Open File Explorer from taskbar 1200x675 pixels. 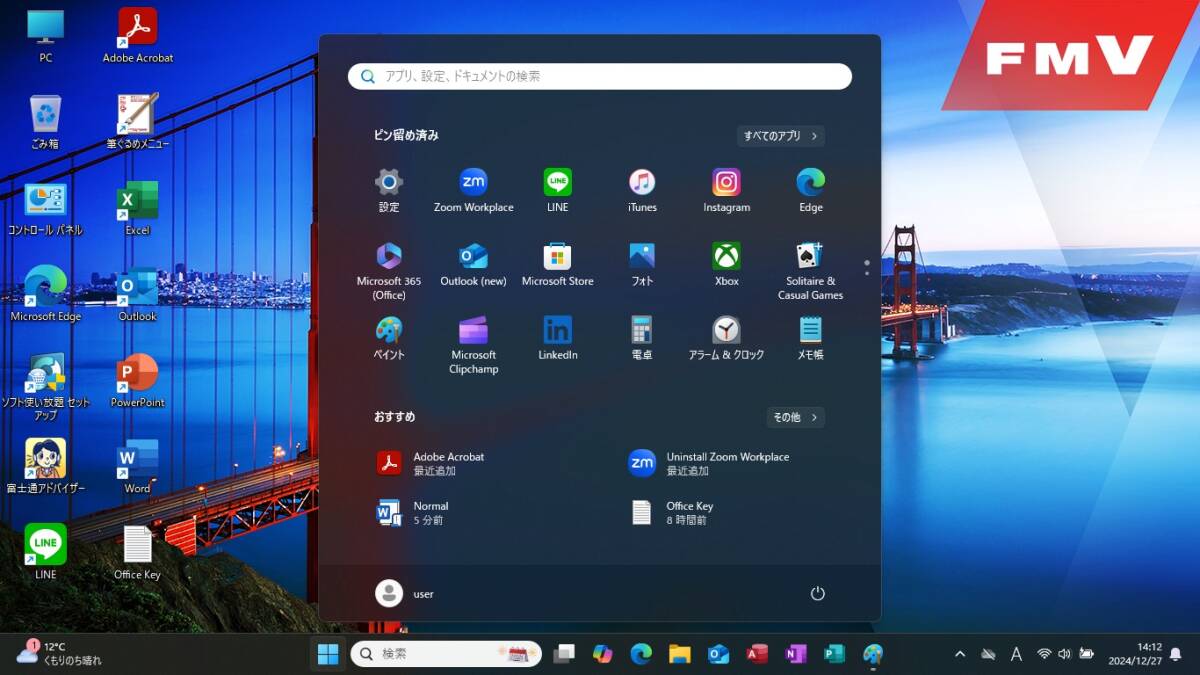[680, 654]
